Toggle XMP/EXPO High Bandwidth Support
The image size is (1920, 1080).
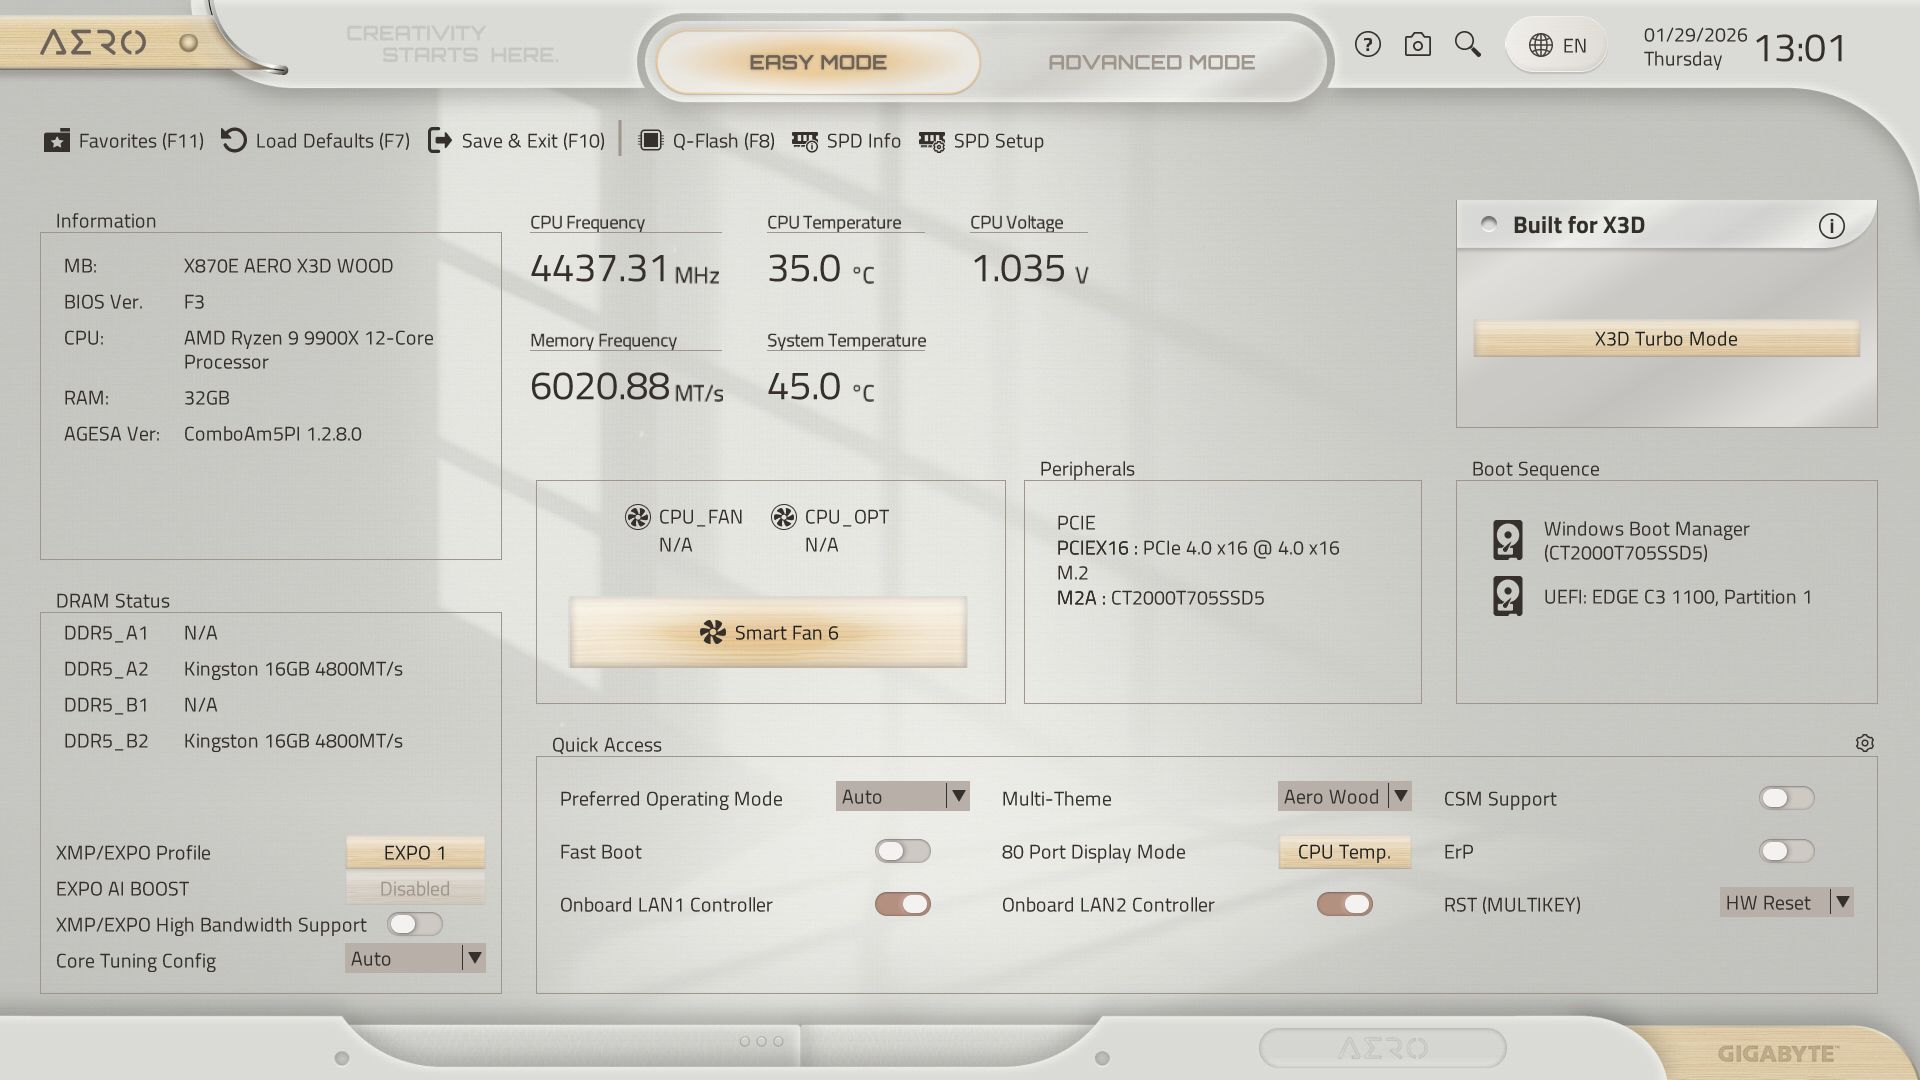coord(415,924)
